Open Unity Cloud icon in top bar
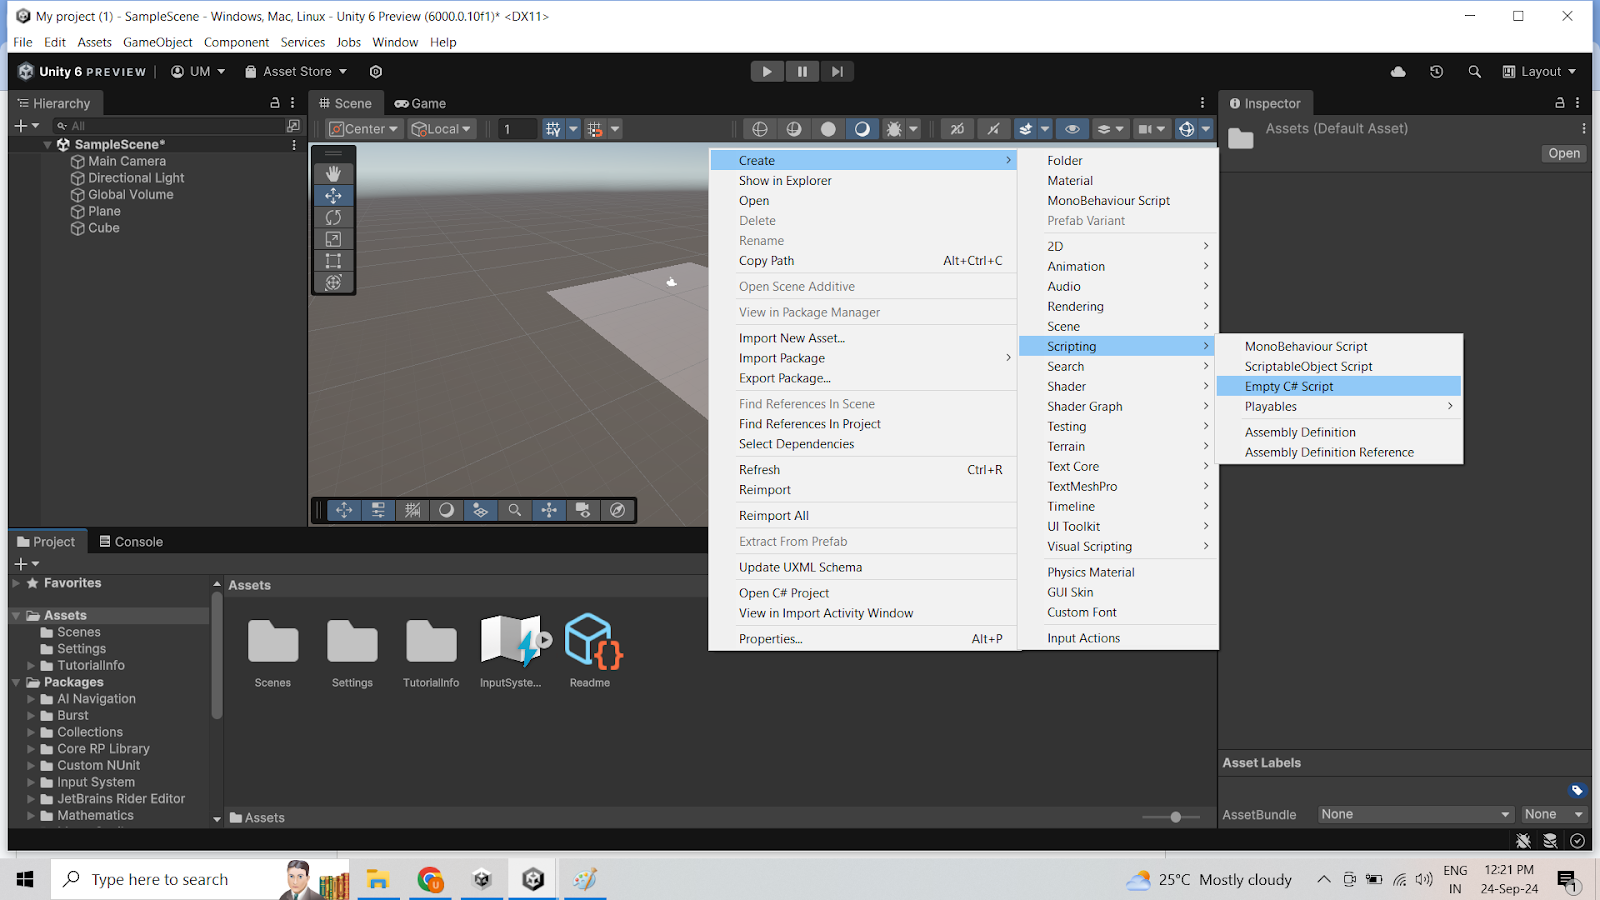 (1398, 72)
